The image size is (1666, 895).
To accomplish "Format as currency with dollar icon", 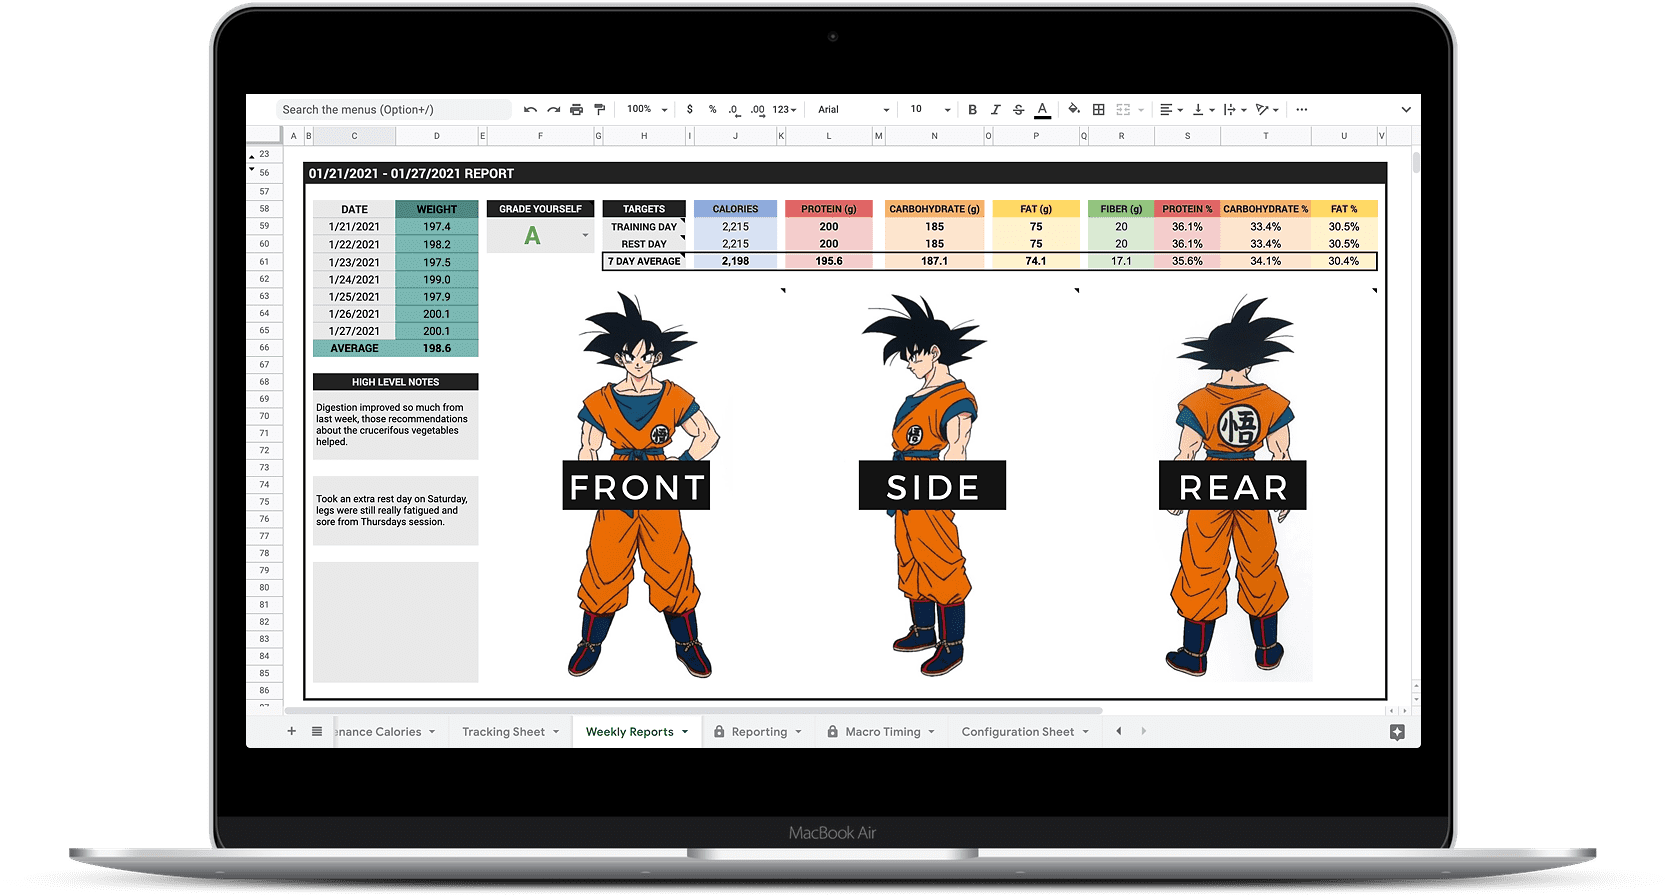I will (689, 110).
